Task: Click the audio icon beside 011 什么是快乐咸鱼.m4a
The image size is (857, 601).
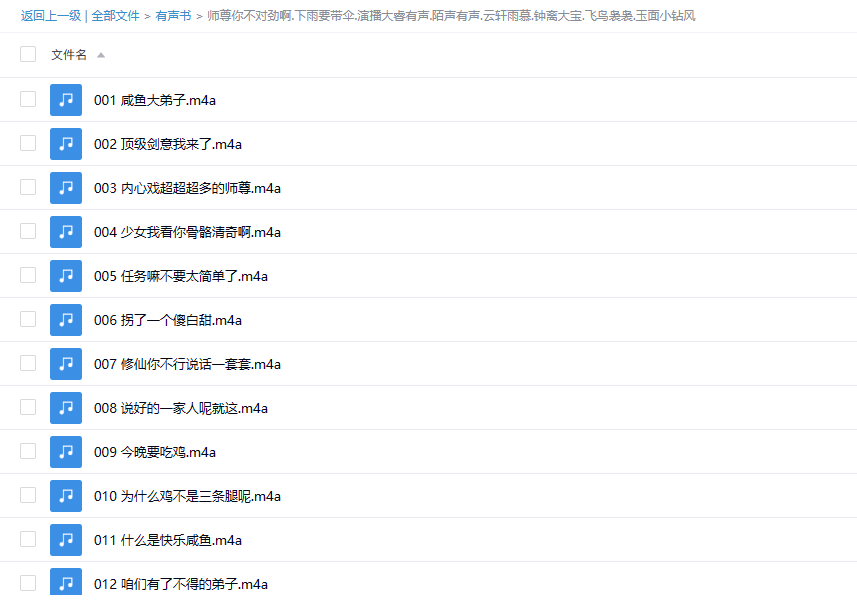Action: click(66, 540)
